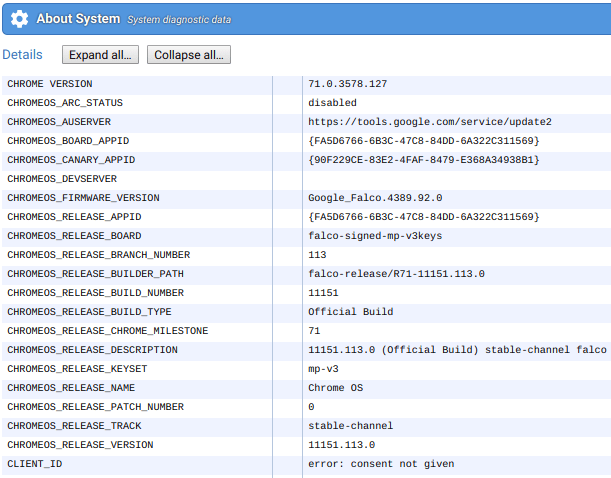Click the stable-channel release track value
The image size is (611, 478).
(350, 426)
